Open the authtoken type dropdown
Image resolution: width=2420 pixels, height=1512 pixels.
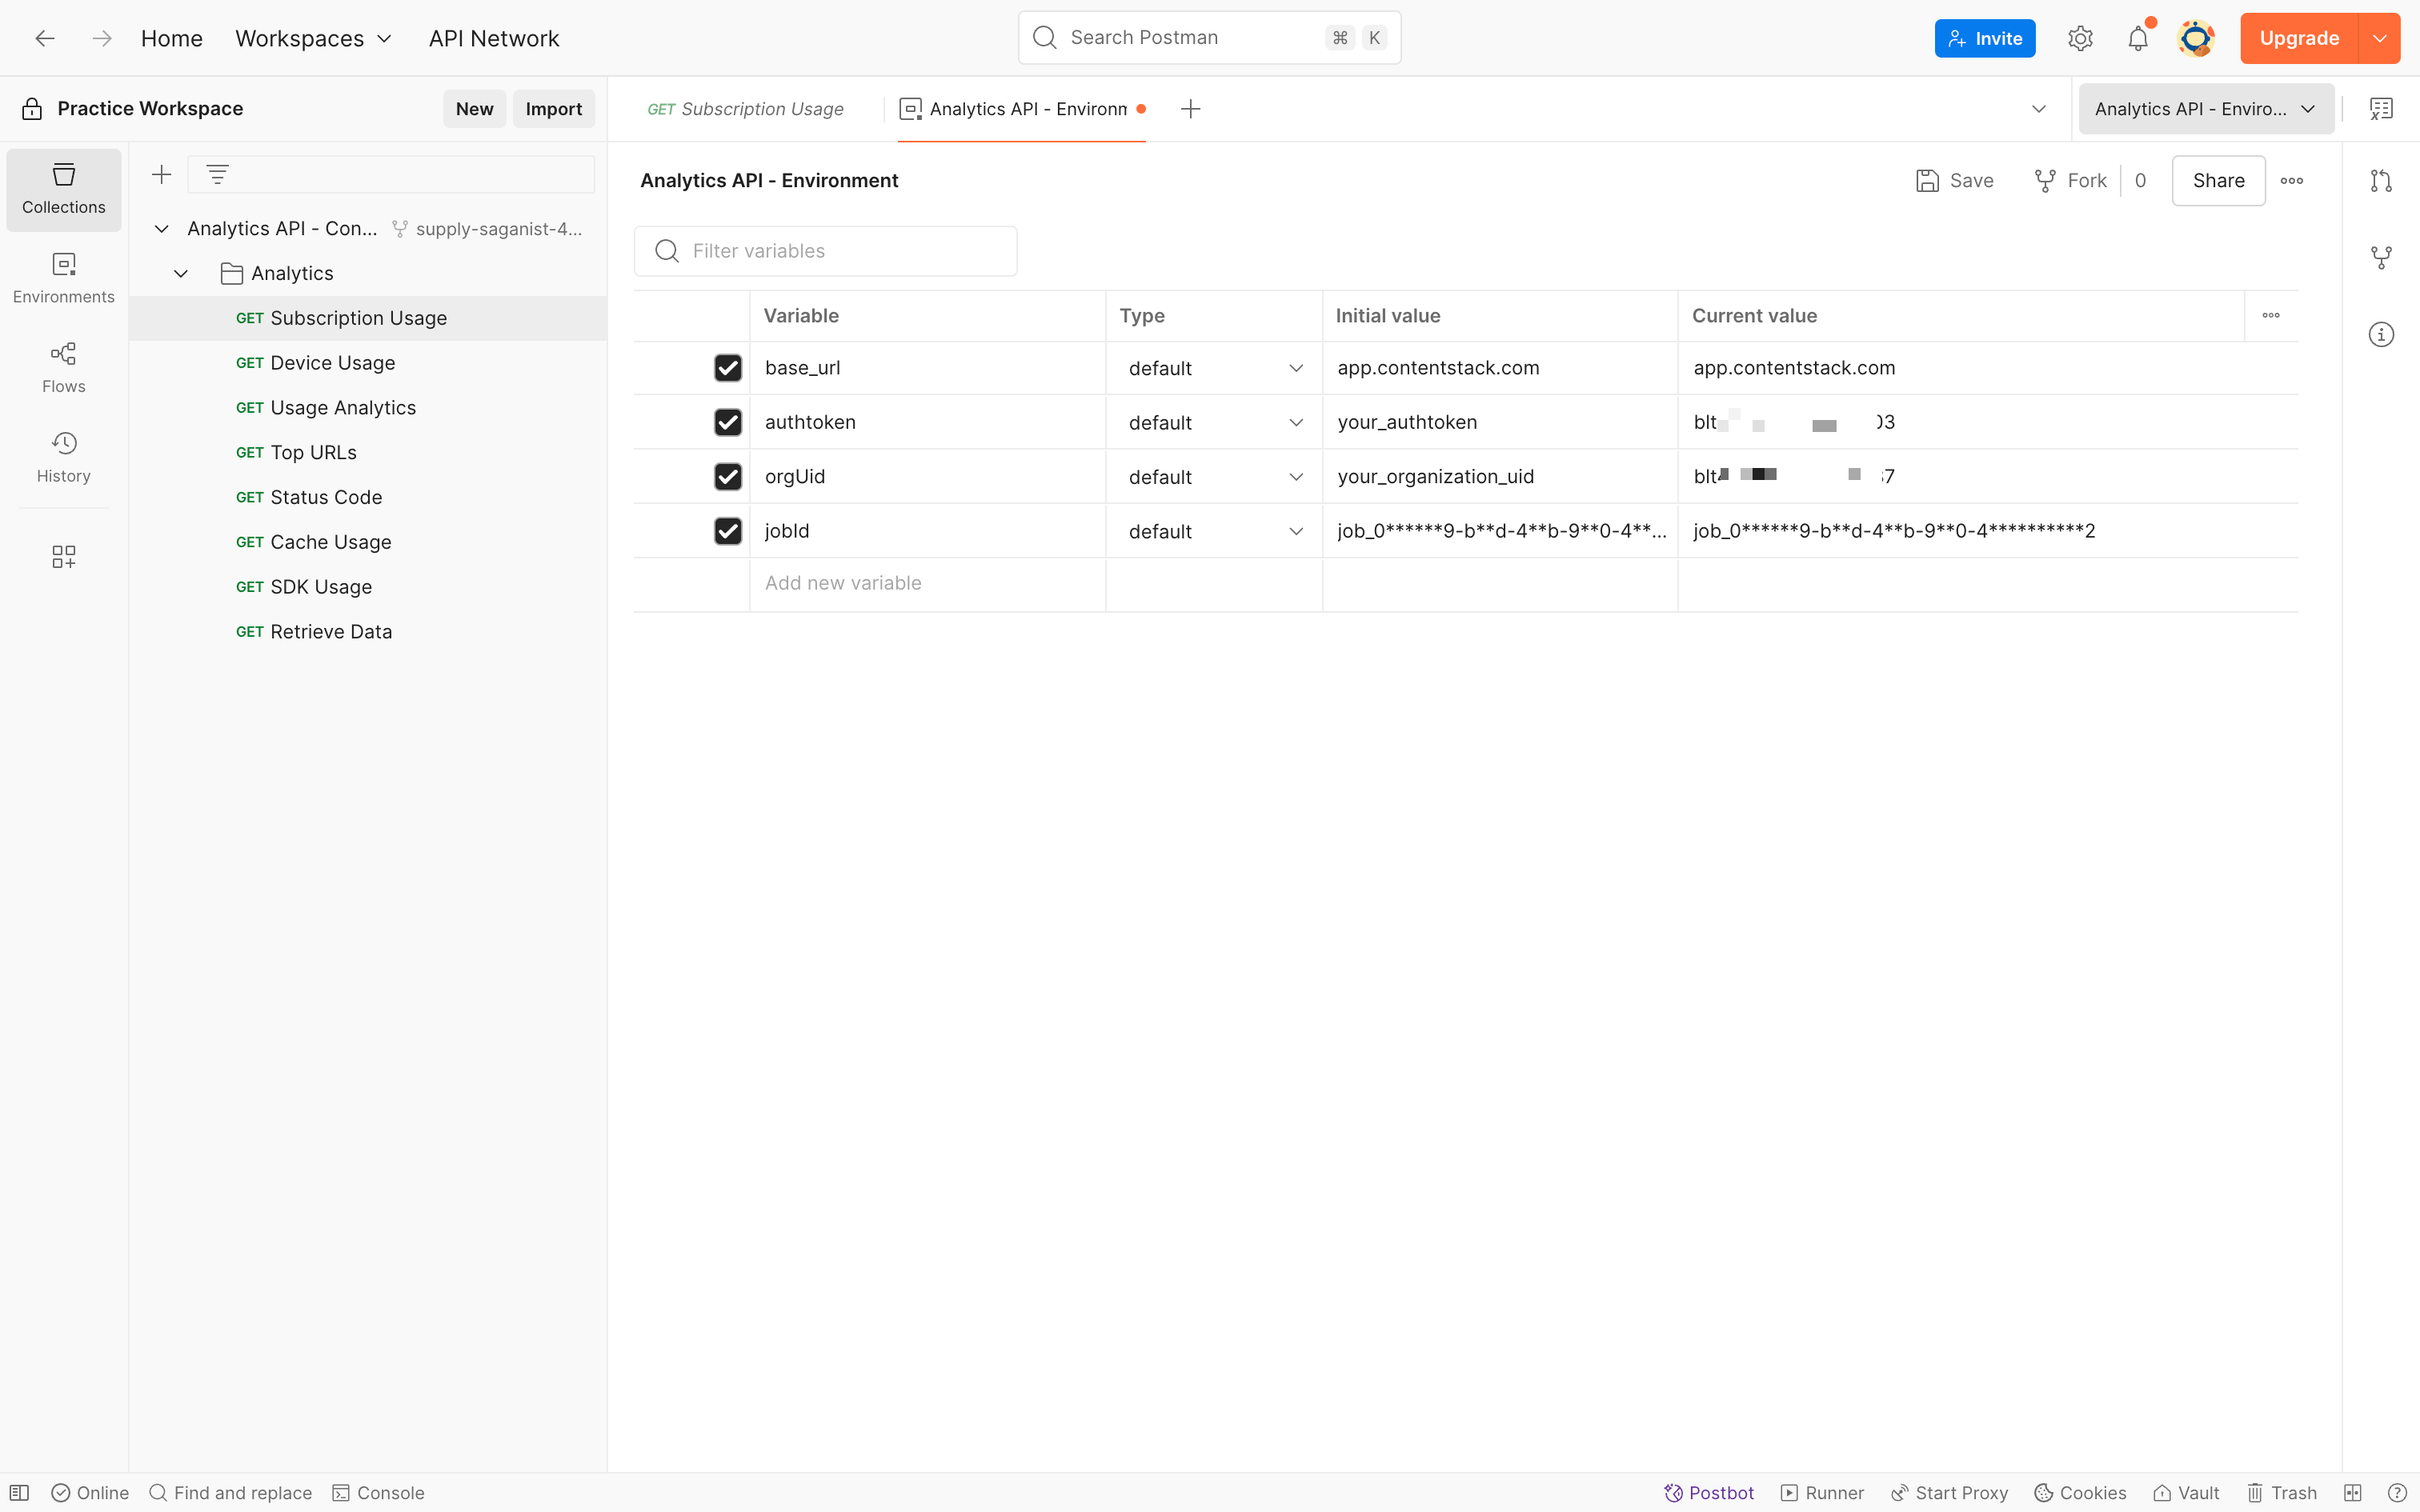[1214, 422]
